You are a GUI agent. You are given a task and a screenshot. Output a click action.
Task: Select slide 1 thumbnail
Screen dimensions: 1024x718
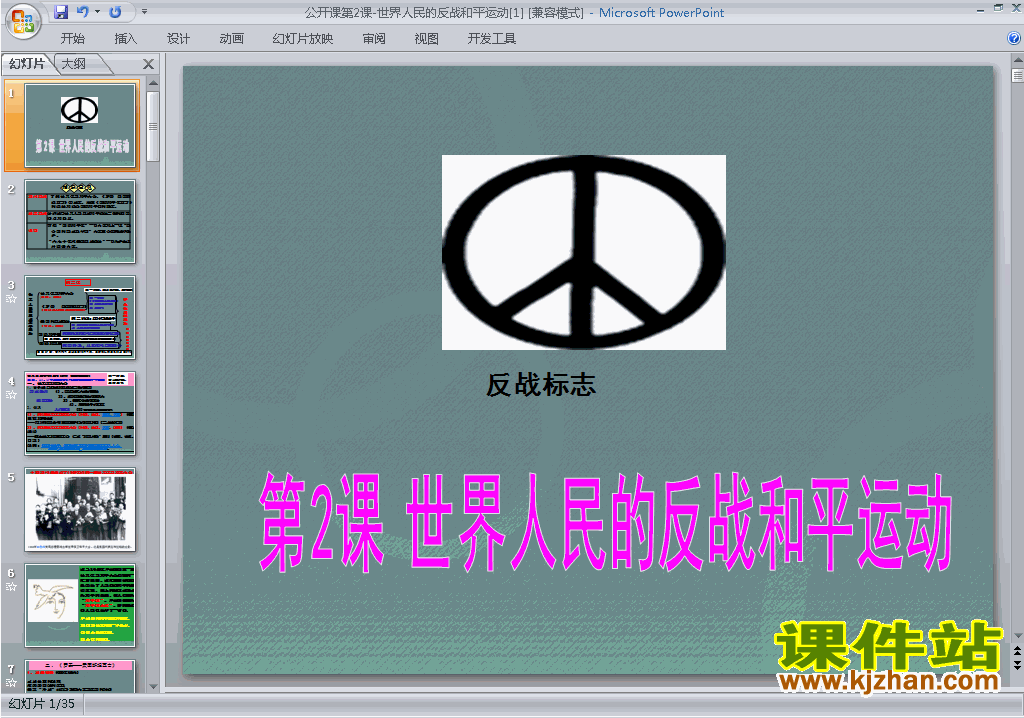80,126
